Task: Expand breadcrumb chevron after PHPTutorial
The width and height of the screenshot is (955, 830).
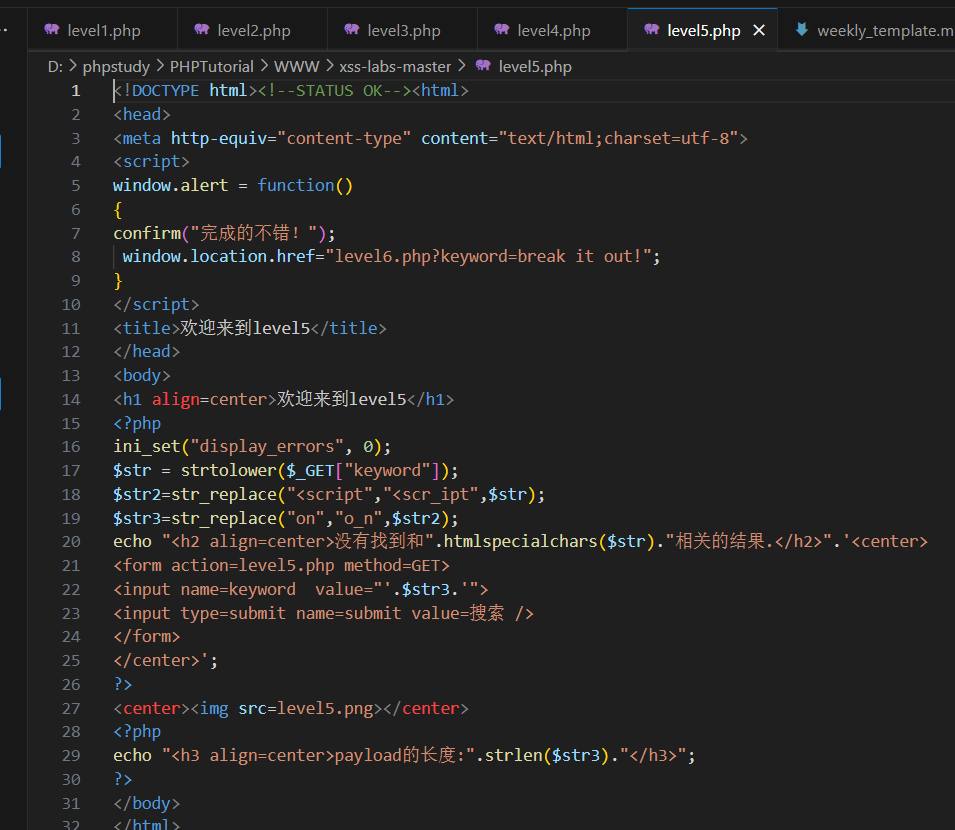Action: coord(264,66)
